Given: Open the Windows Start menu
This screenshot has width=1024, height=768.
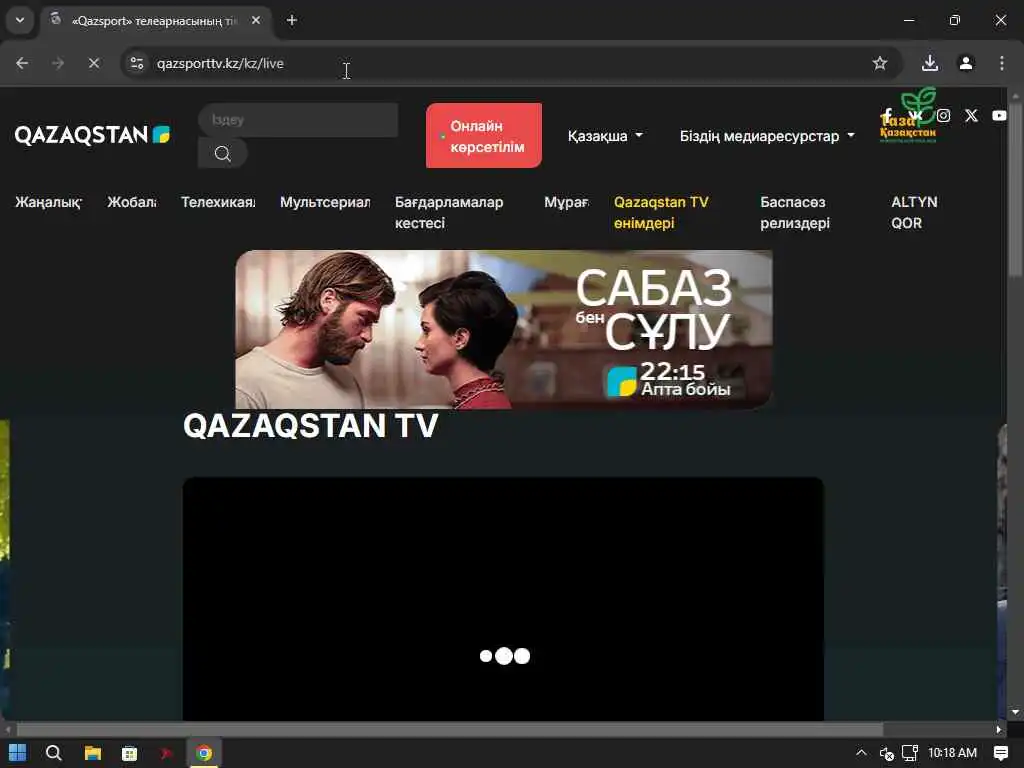Looking at the screenshot, I should (18, 753).
